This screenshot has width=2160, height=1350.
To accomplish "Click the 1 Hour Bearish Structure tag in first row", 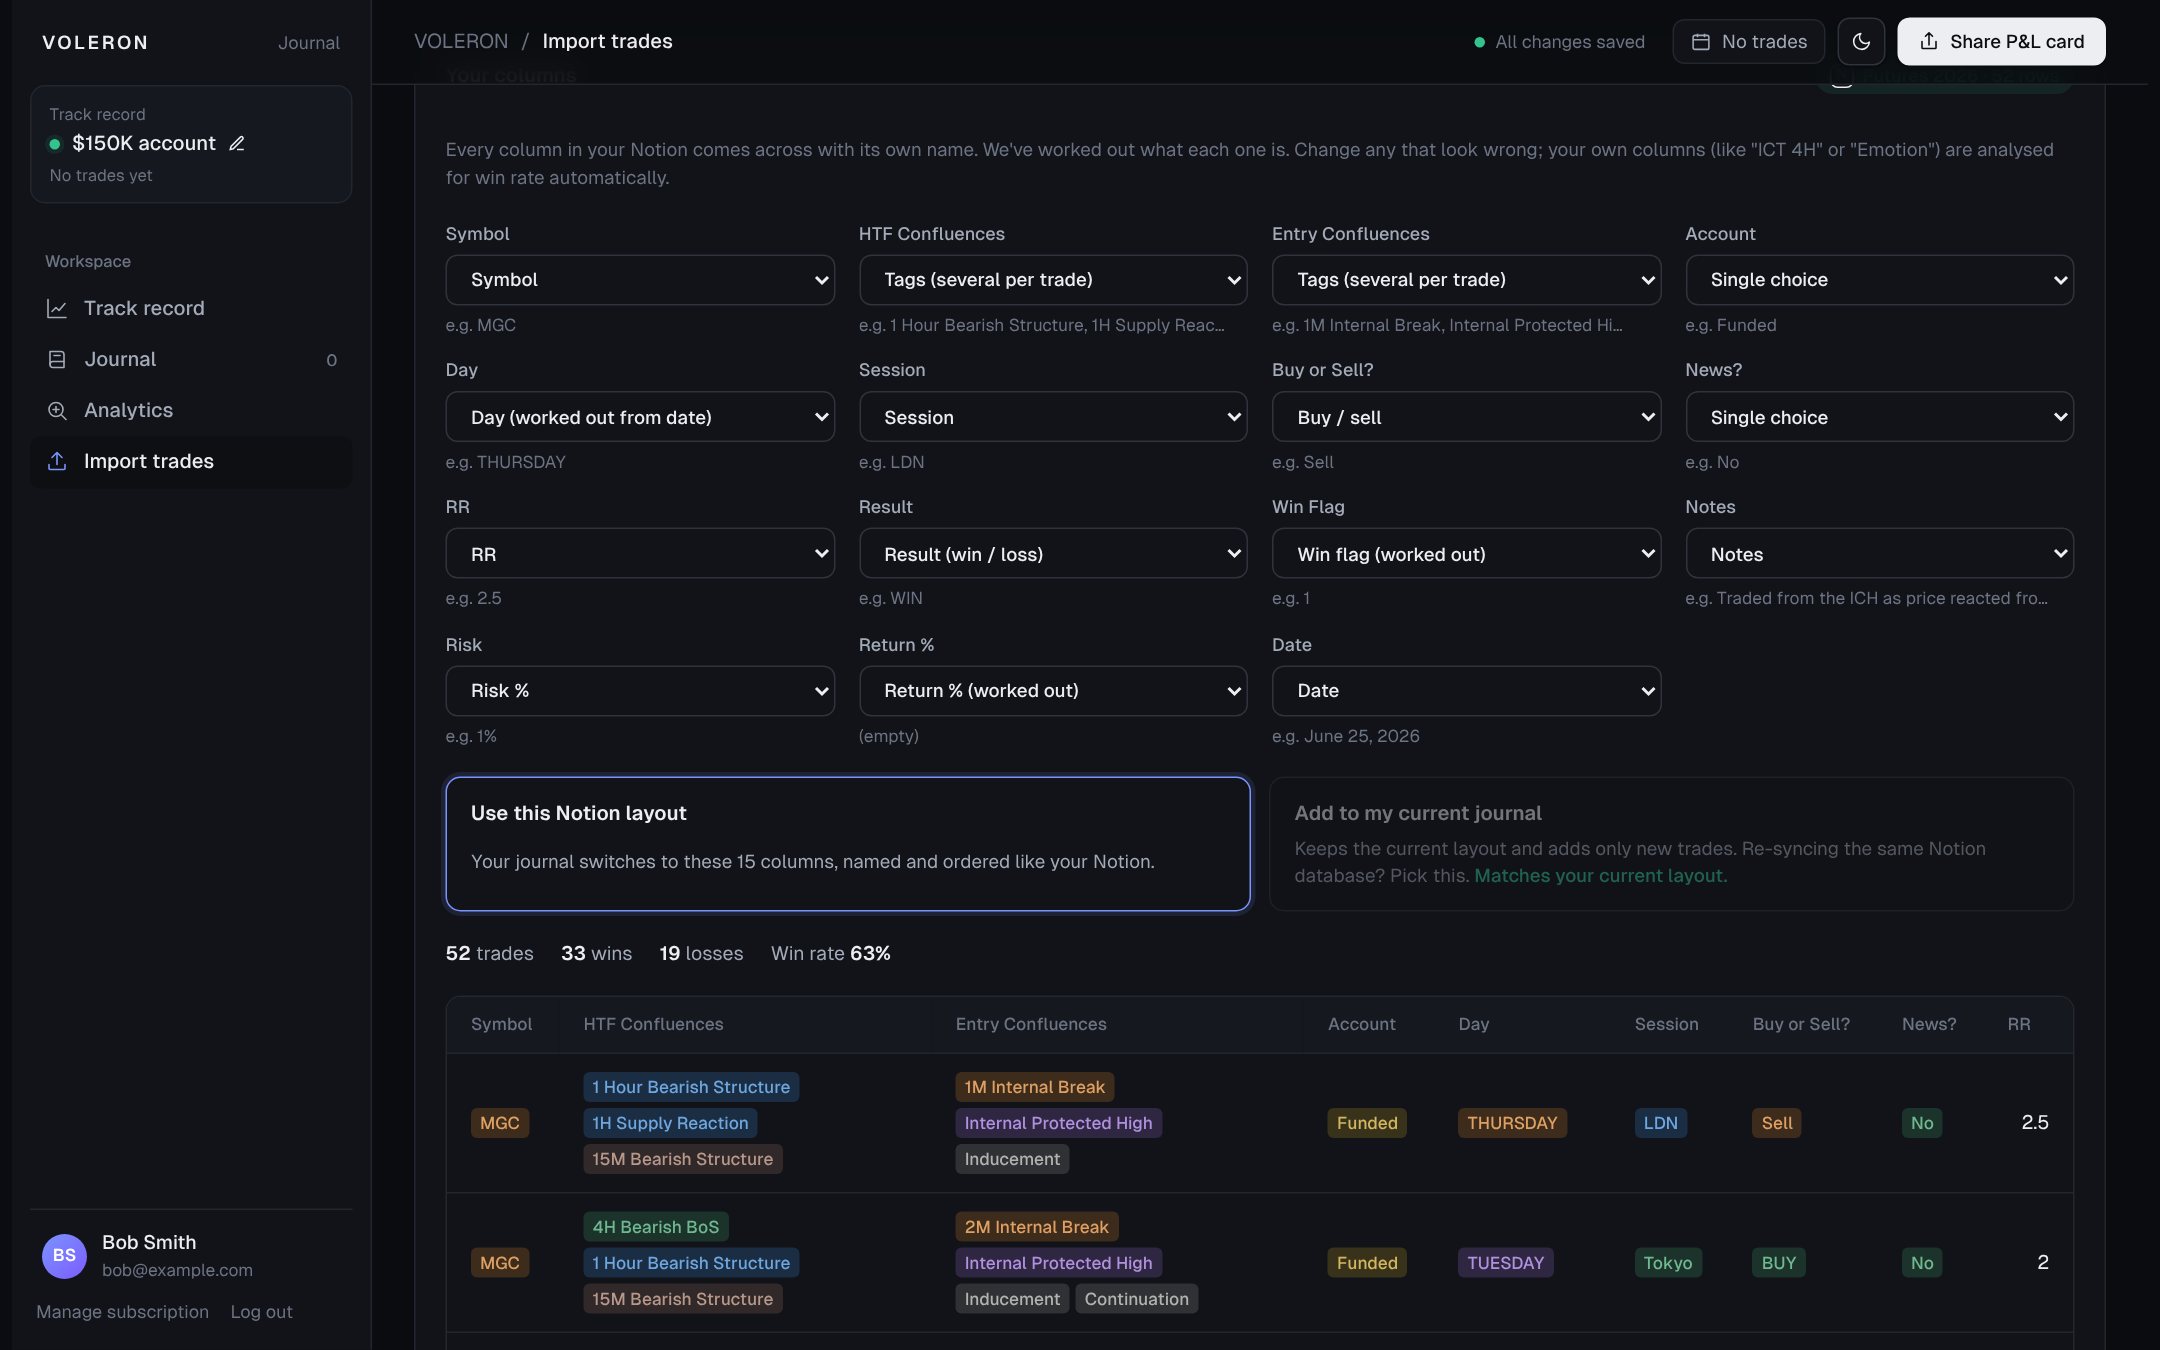I will tap(691, 1087).
